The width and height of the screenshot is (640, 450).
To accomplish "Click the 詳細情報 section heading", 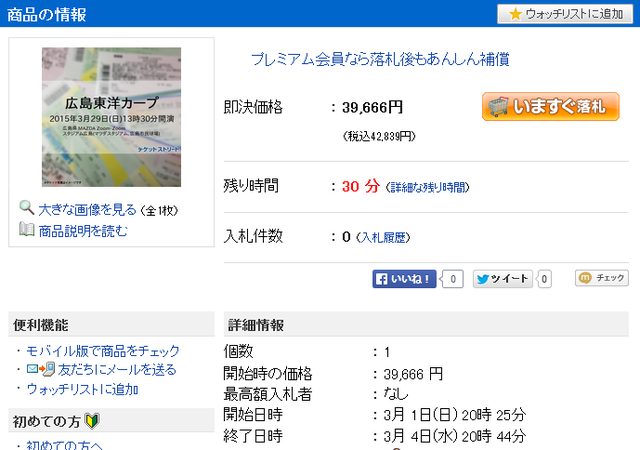I will click(256, 325).
